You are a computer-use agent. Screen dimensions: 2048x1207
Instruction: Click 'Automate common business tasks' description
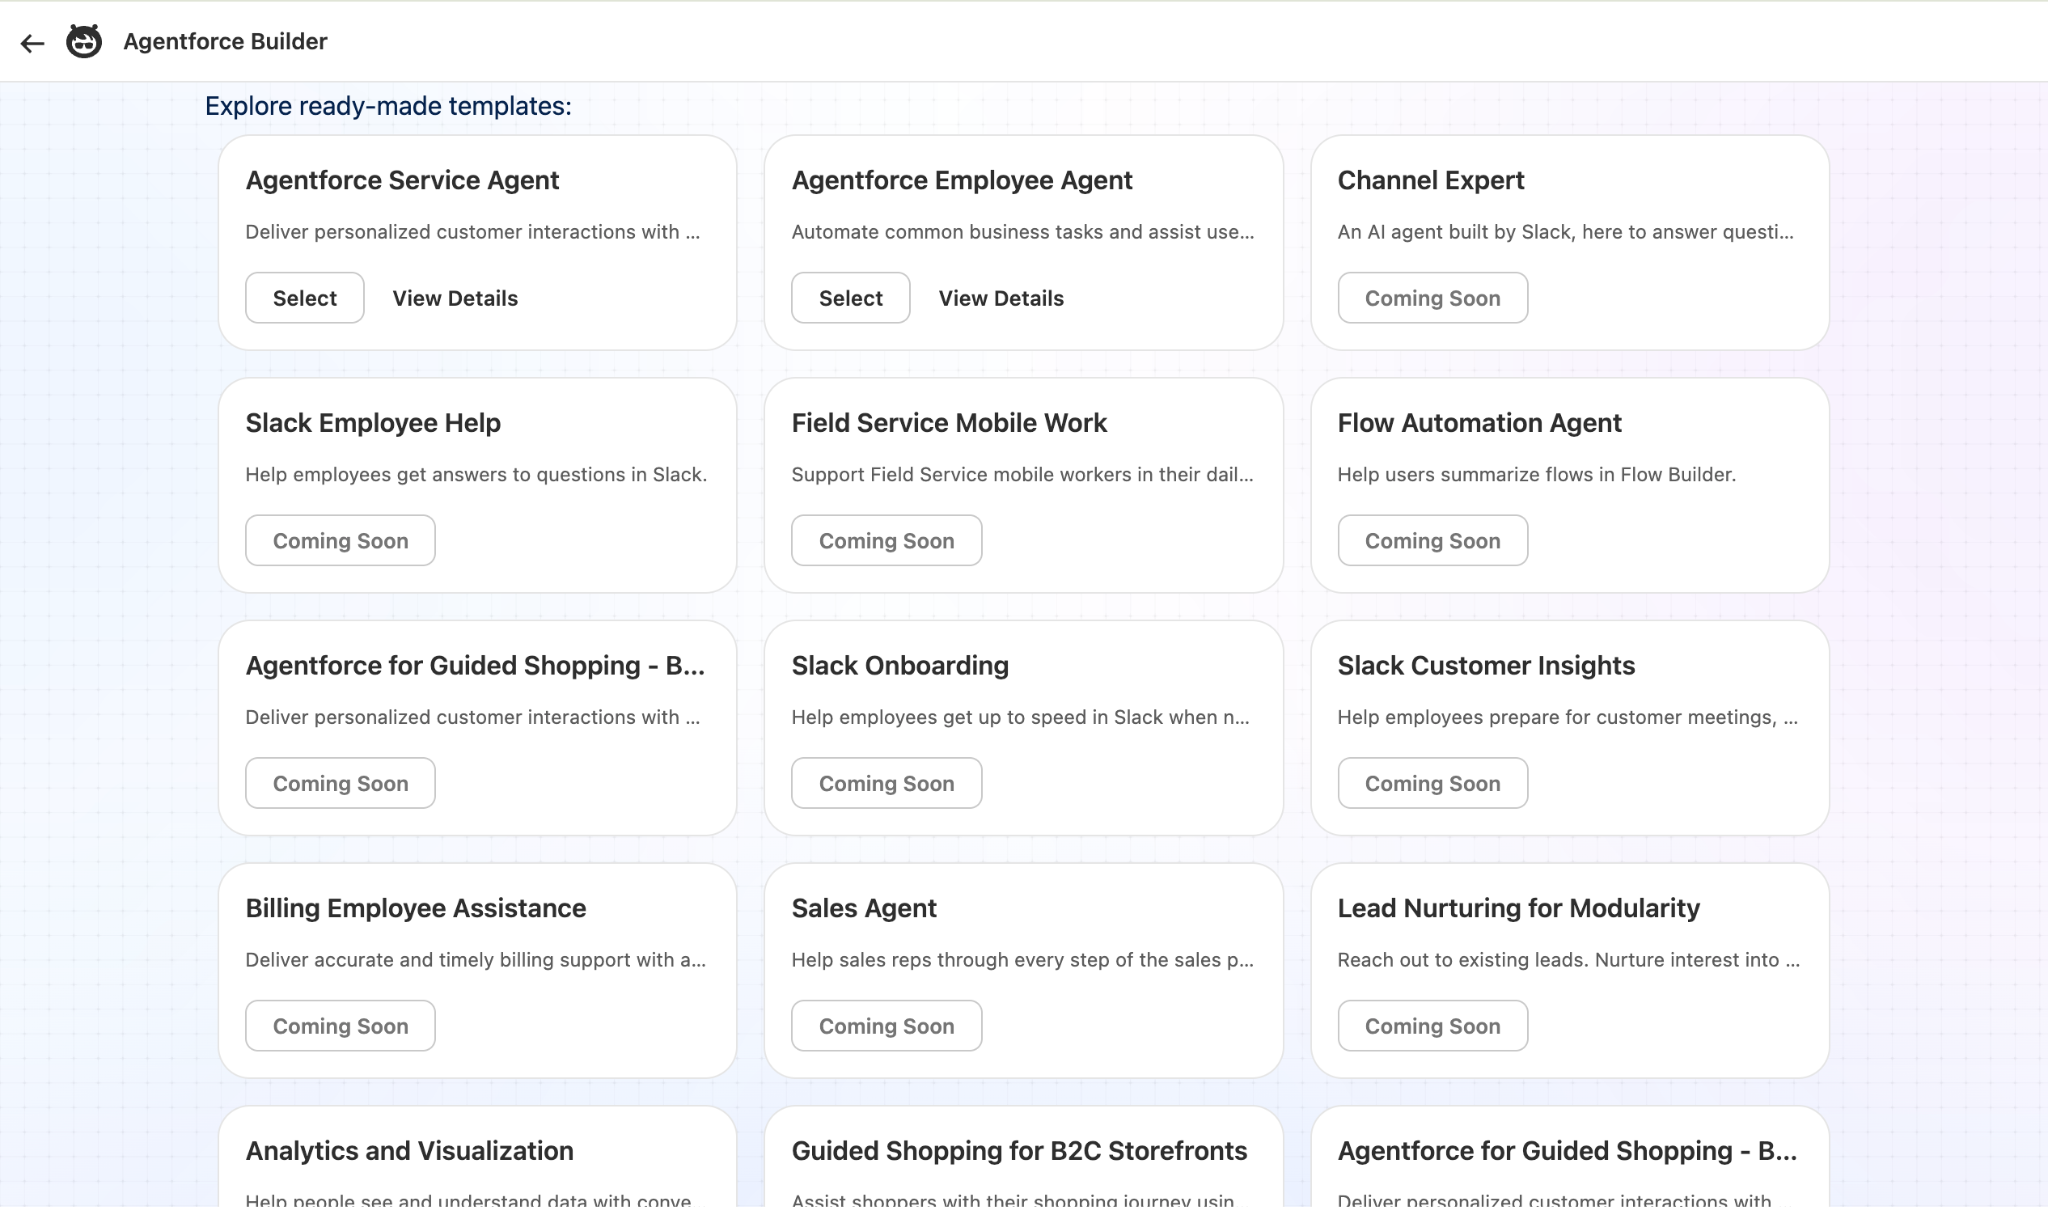tap(1023, 232)
